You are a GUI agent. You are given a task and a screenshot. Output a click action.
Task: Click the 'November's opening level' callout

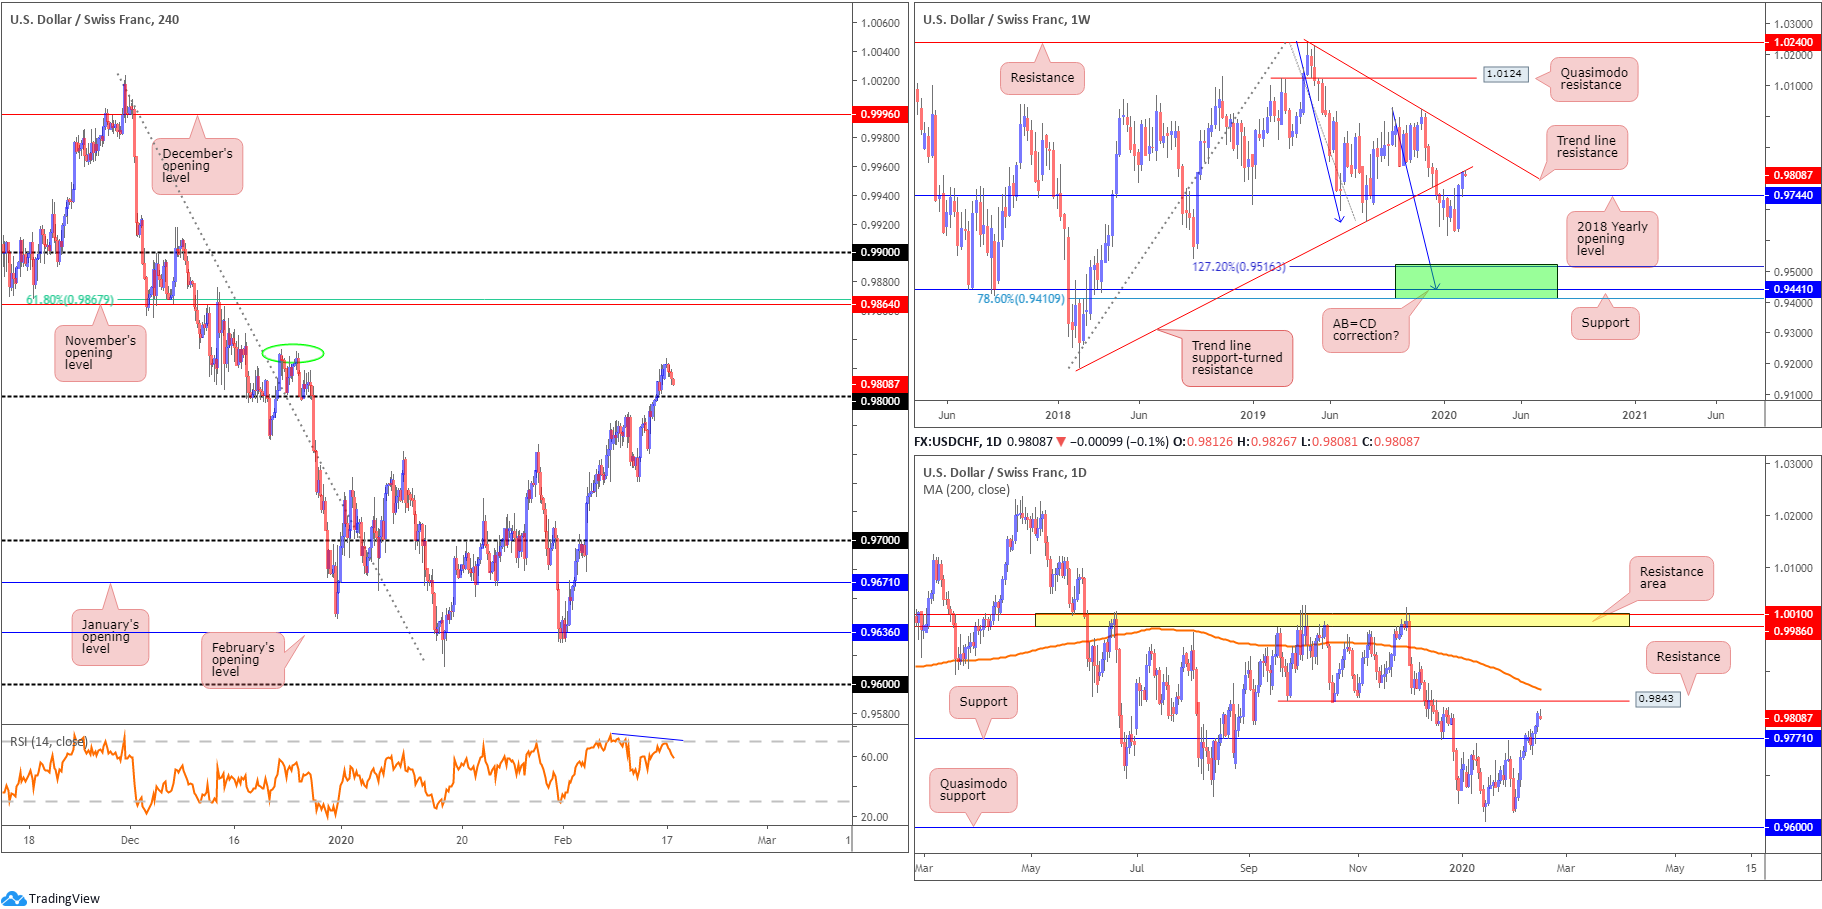[100, 353]
